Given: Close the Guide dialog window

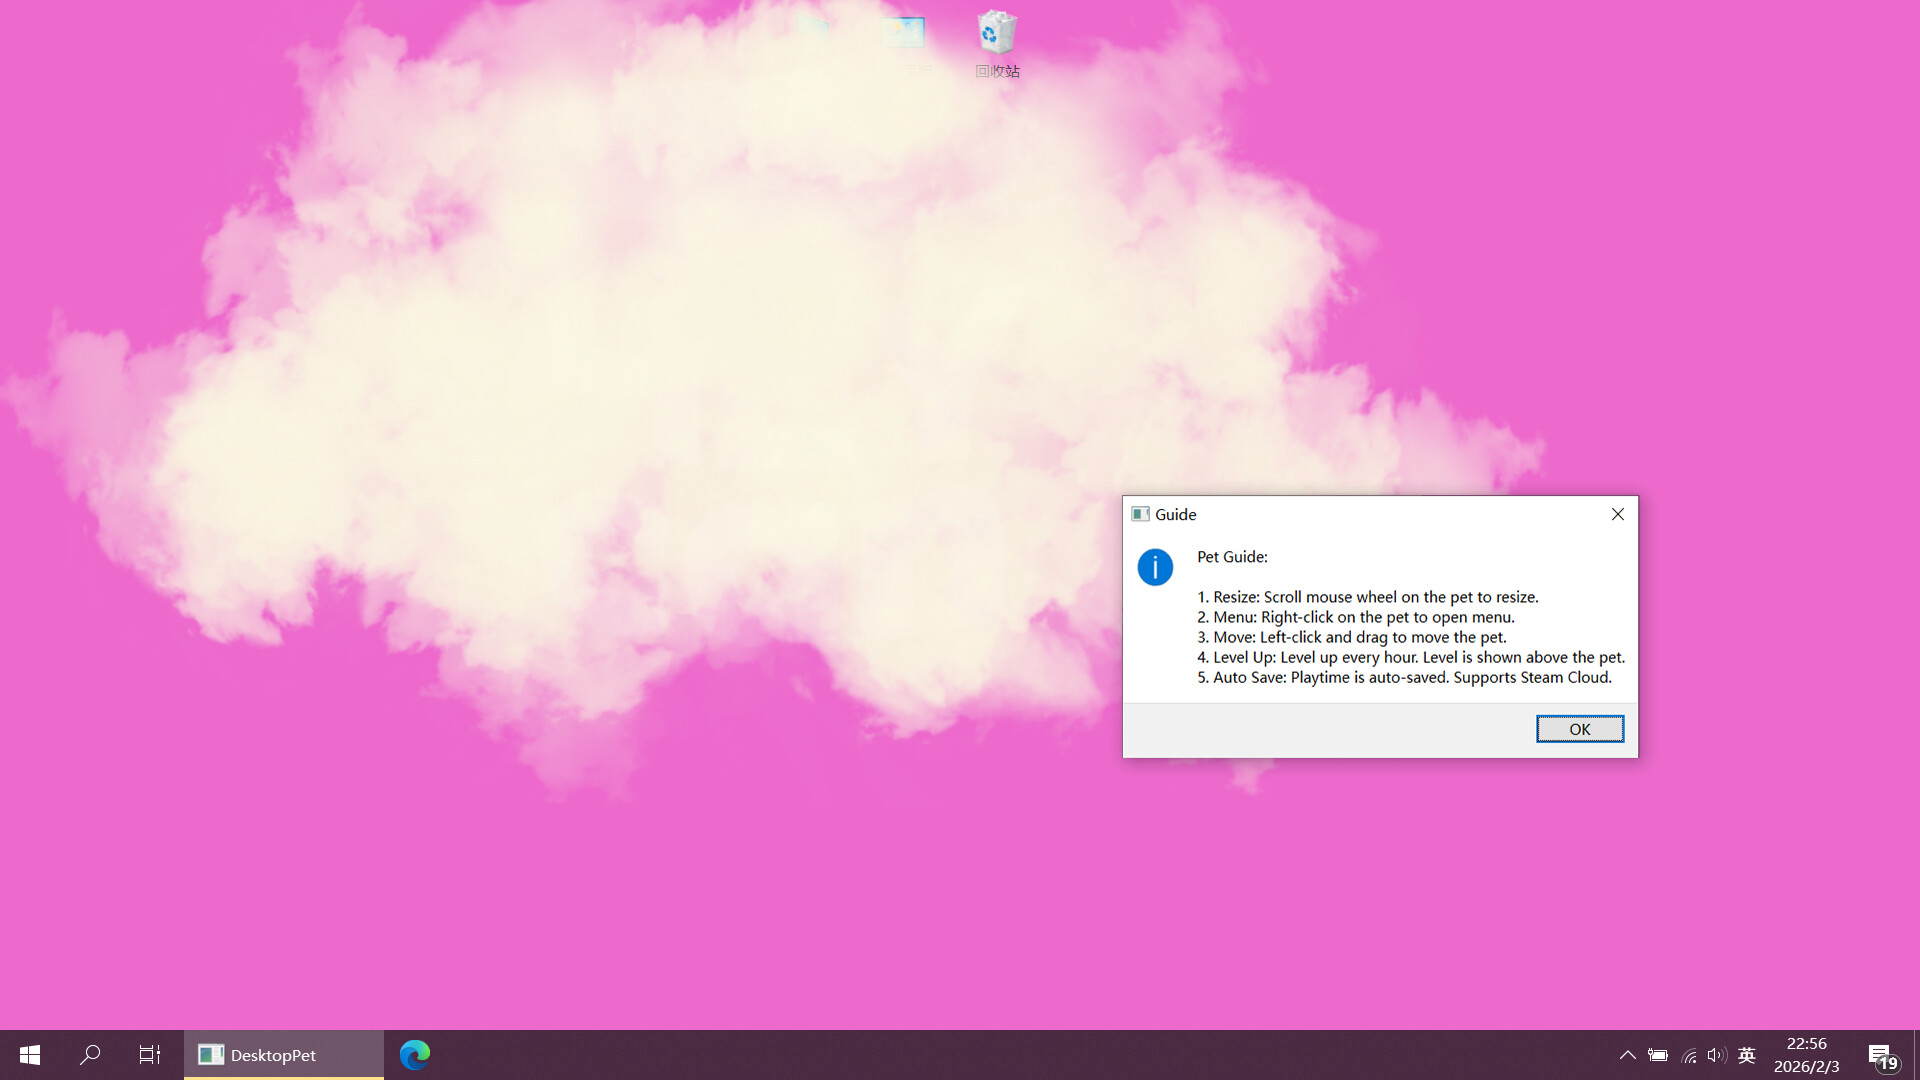Looking at the screenshot, I should pos(1617,514).
